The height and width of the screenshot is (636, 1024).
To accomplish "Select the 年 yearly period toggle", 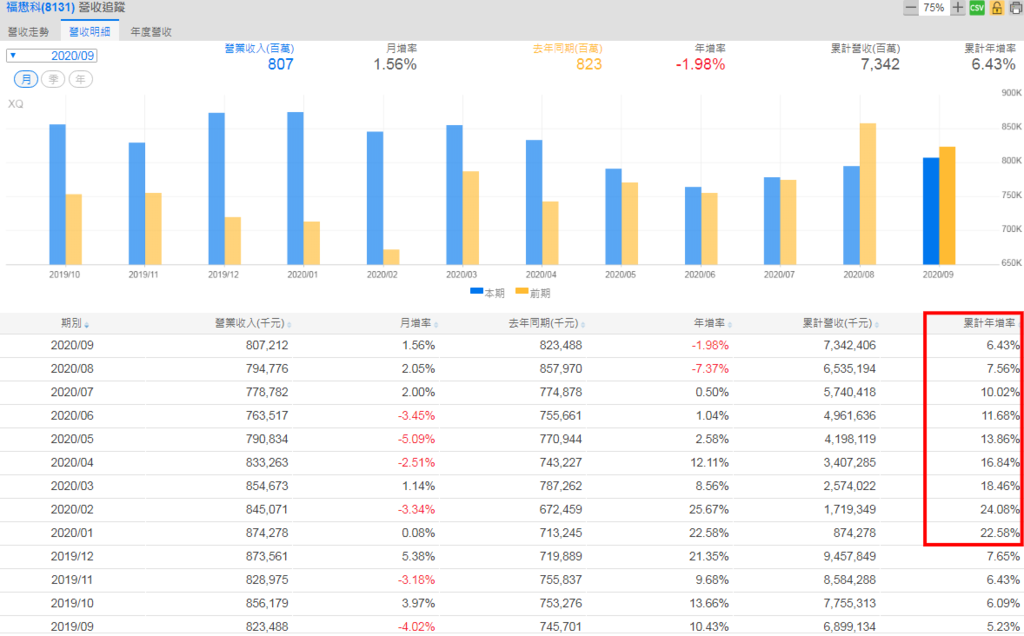I will tap(80, 79).
